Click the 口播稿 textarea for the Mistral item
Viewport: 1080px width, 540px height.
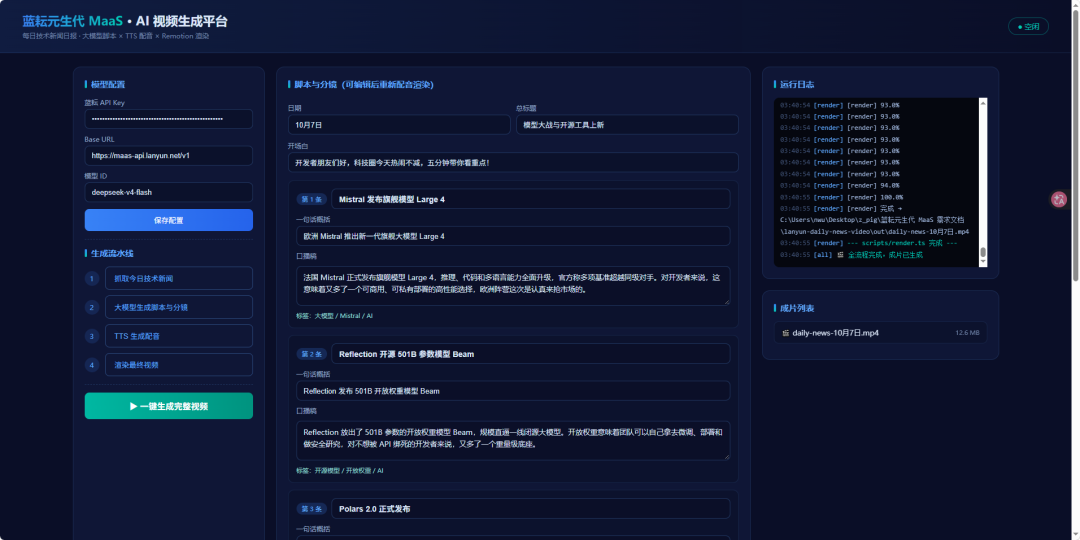[x=513, y=286]
